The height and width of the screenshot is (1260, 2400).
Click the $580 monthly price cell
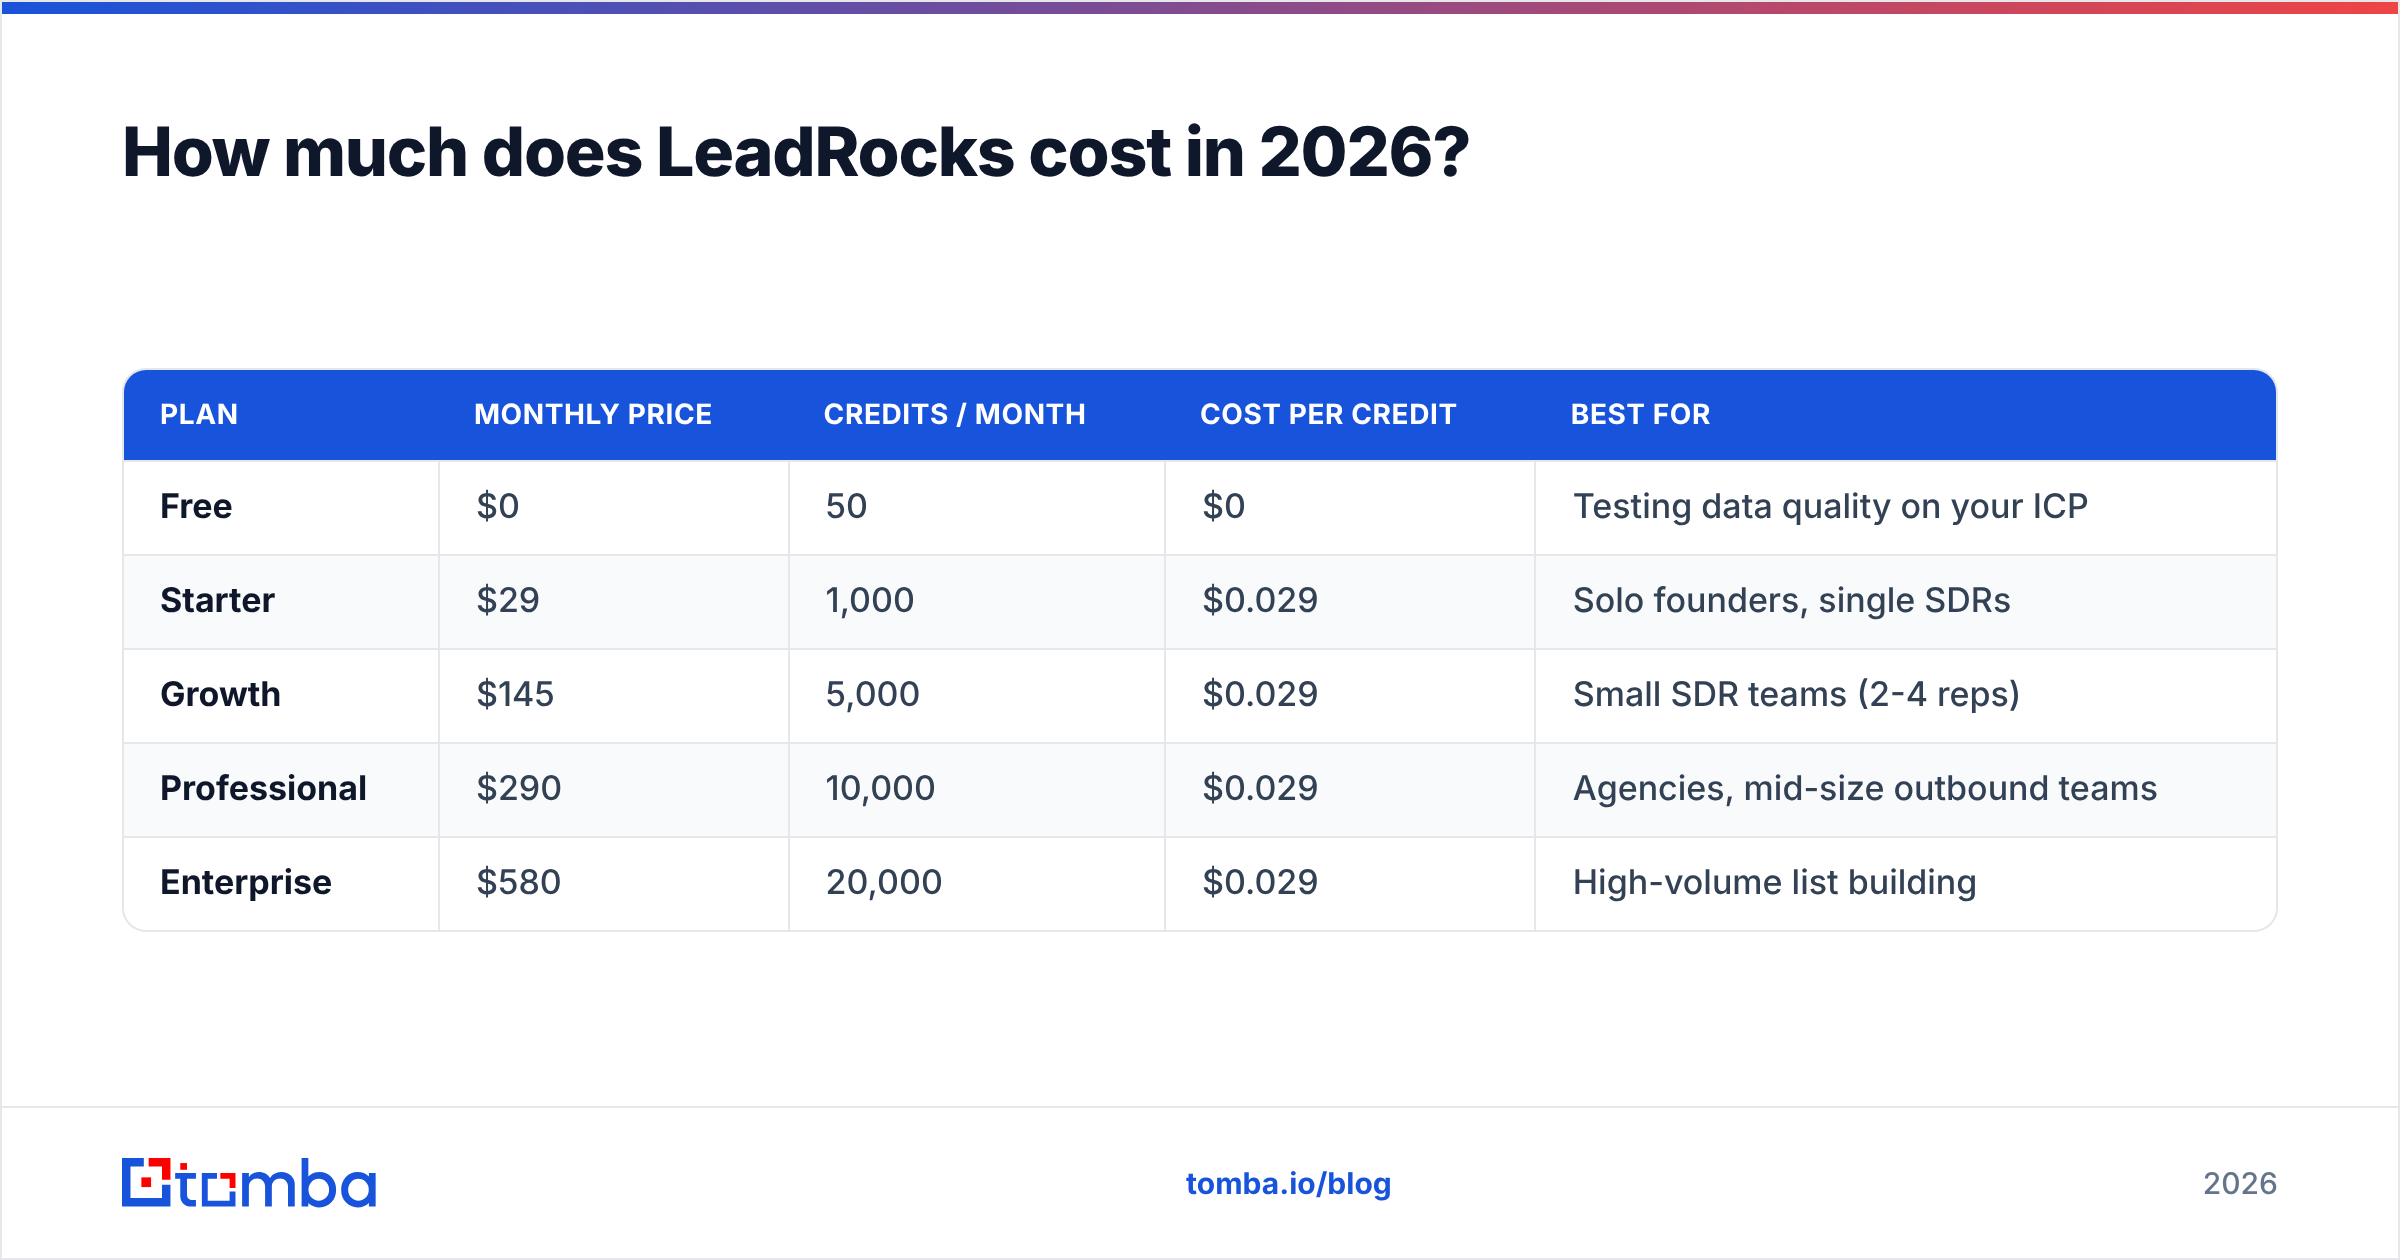point(614,883)
